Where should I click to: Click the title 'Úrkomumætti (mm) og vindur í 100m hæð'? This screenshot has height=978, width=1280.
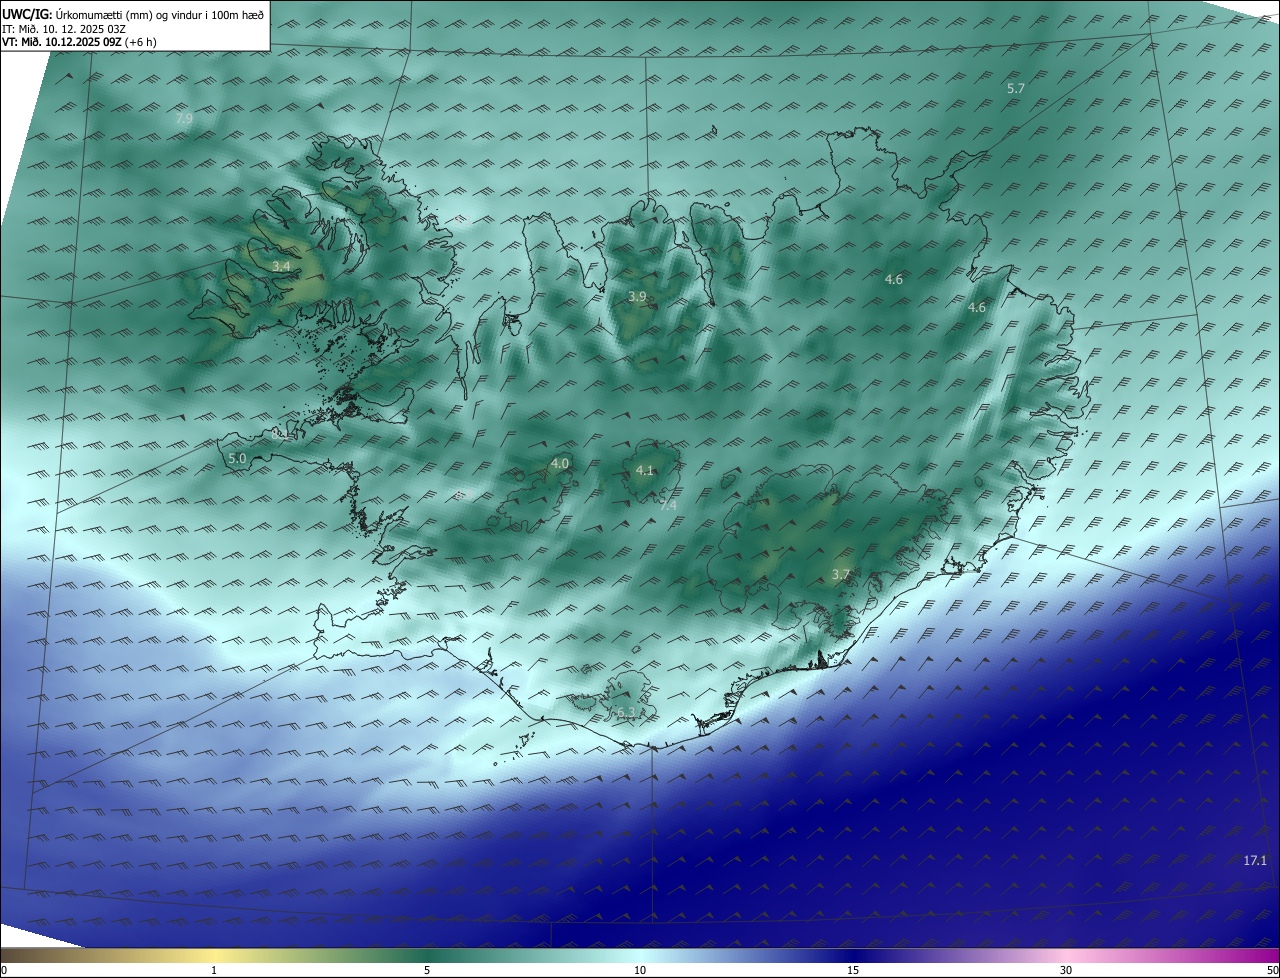[x=159, y=14]
